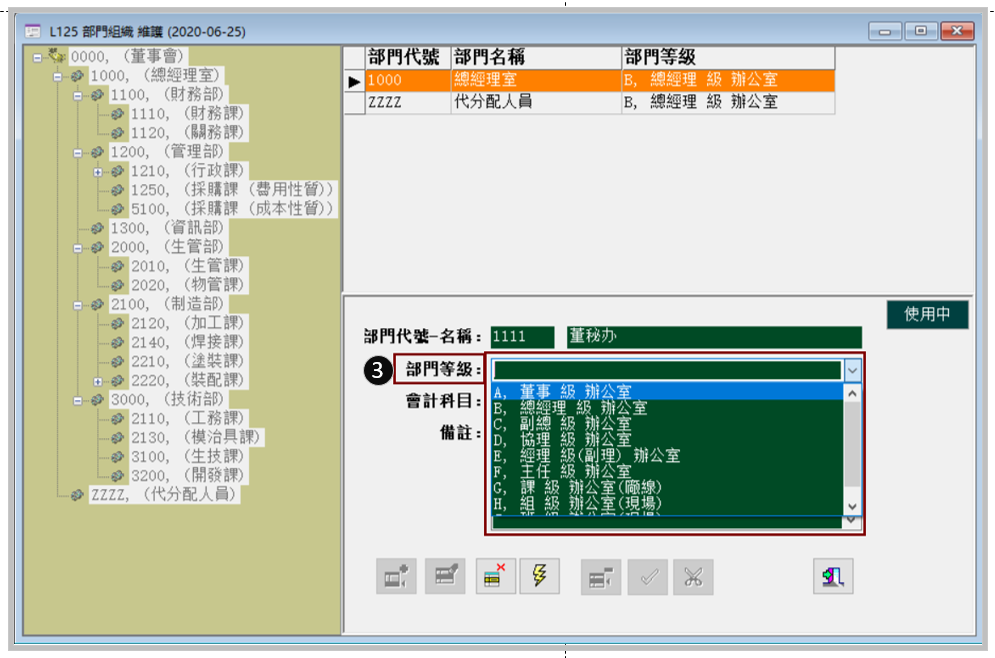
Task: Click the dropdown list scroll up arrow
Action: (852, 393)
